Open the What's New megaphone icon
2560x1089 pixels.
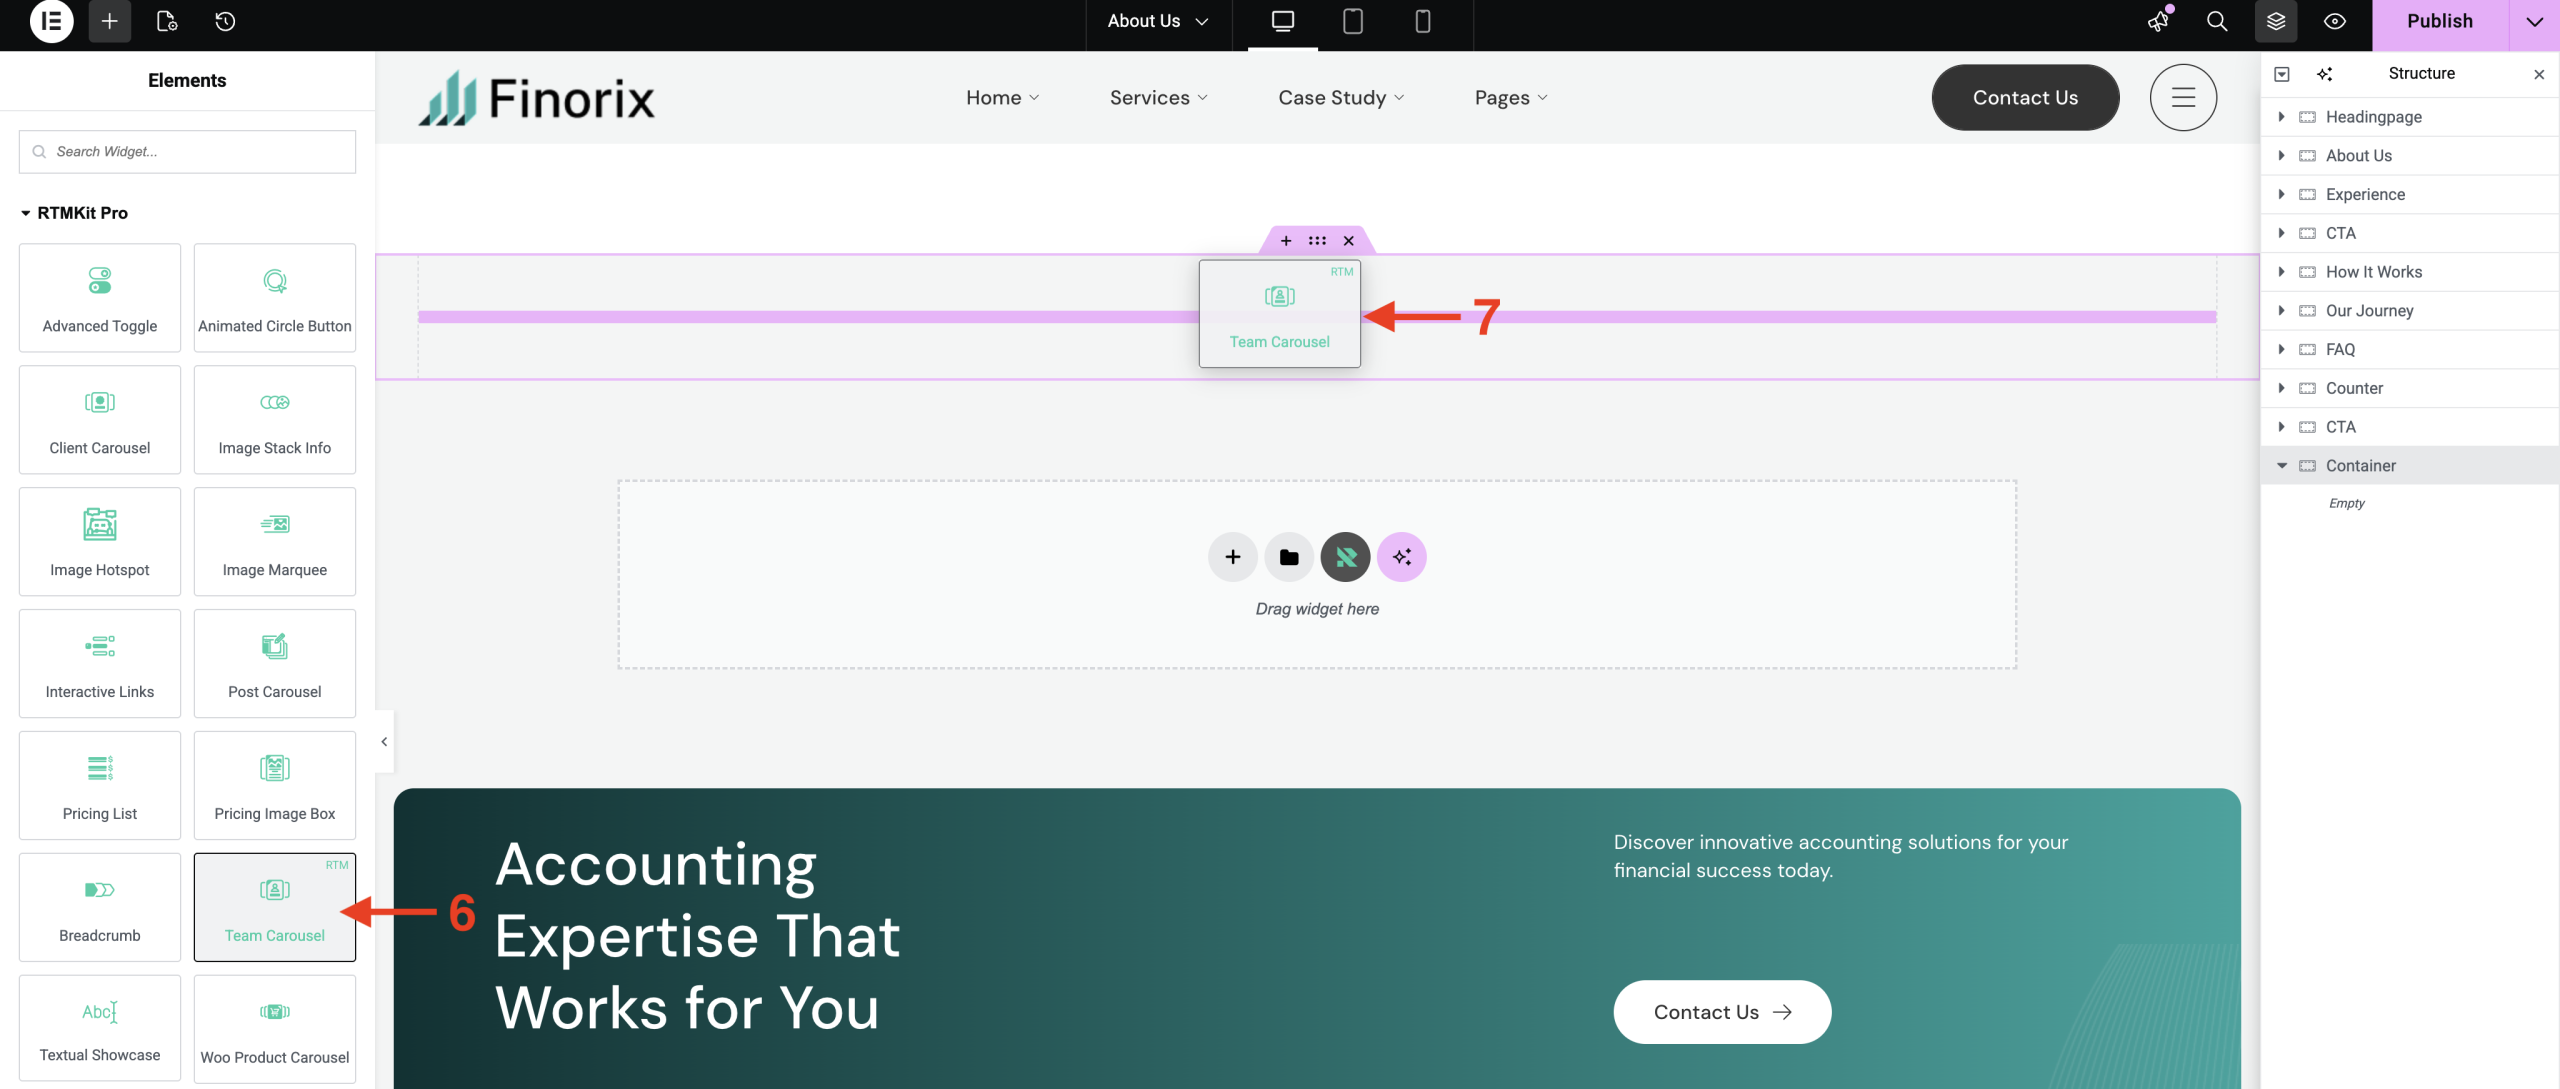pos(2159,21)
